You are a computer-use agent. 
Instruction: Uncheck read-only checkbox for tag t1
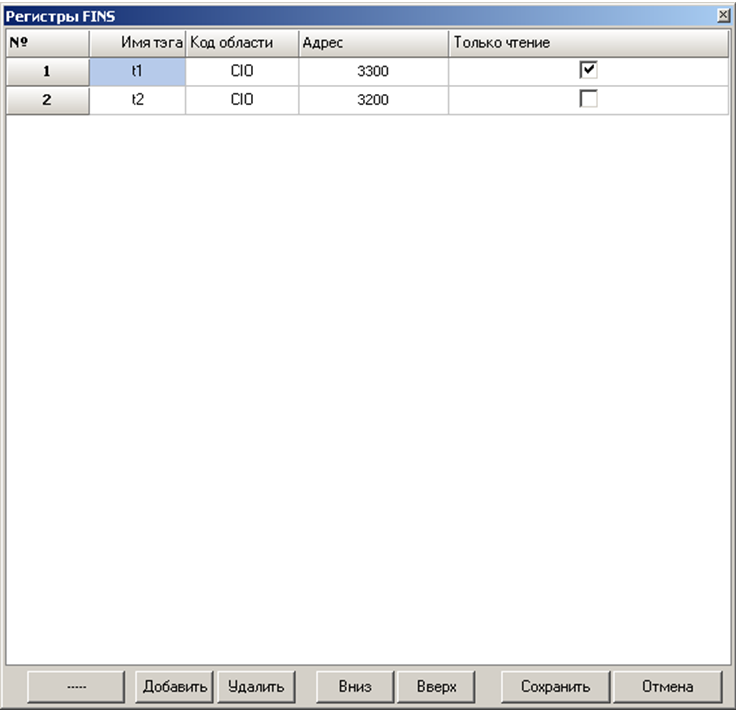point(589,71)
